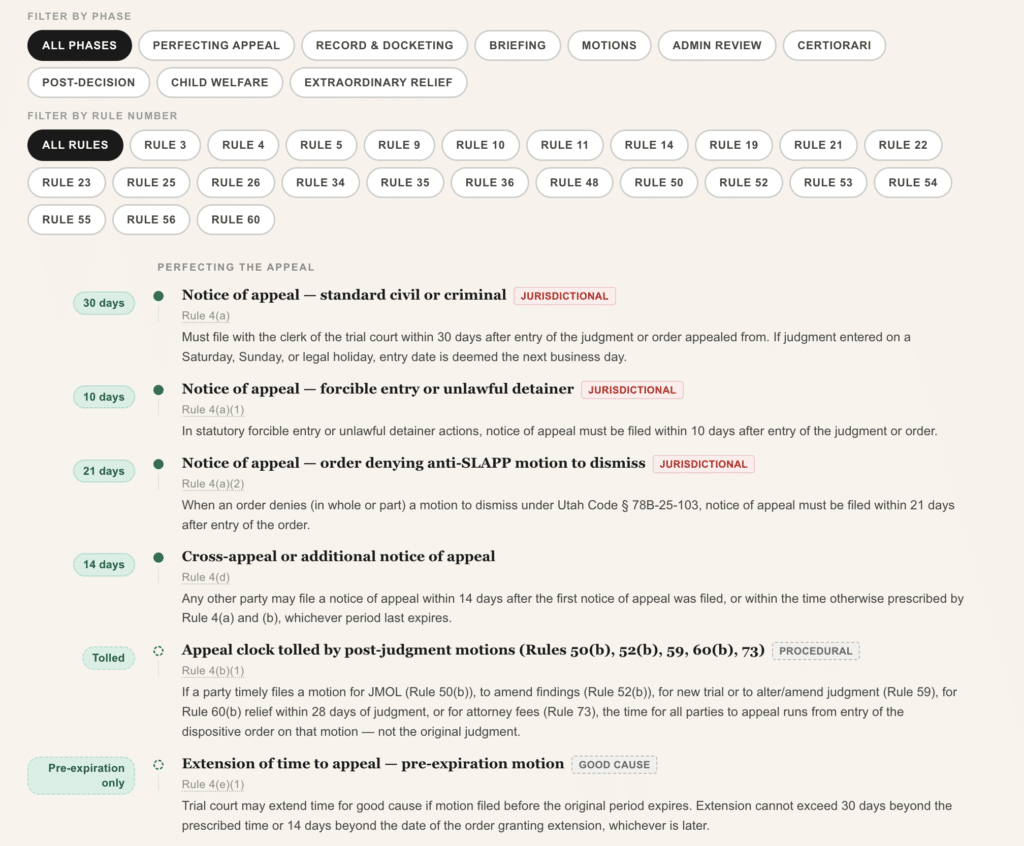The width and height of the screenshot is (1024, 846).
Task: Click the GOOD CAUSE badge
Action: 614,763
